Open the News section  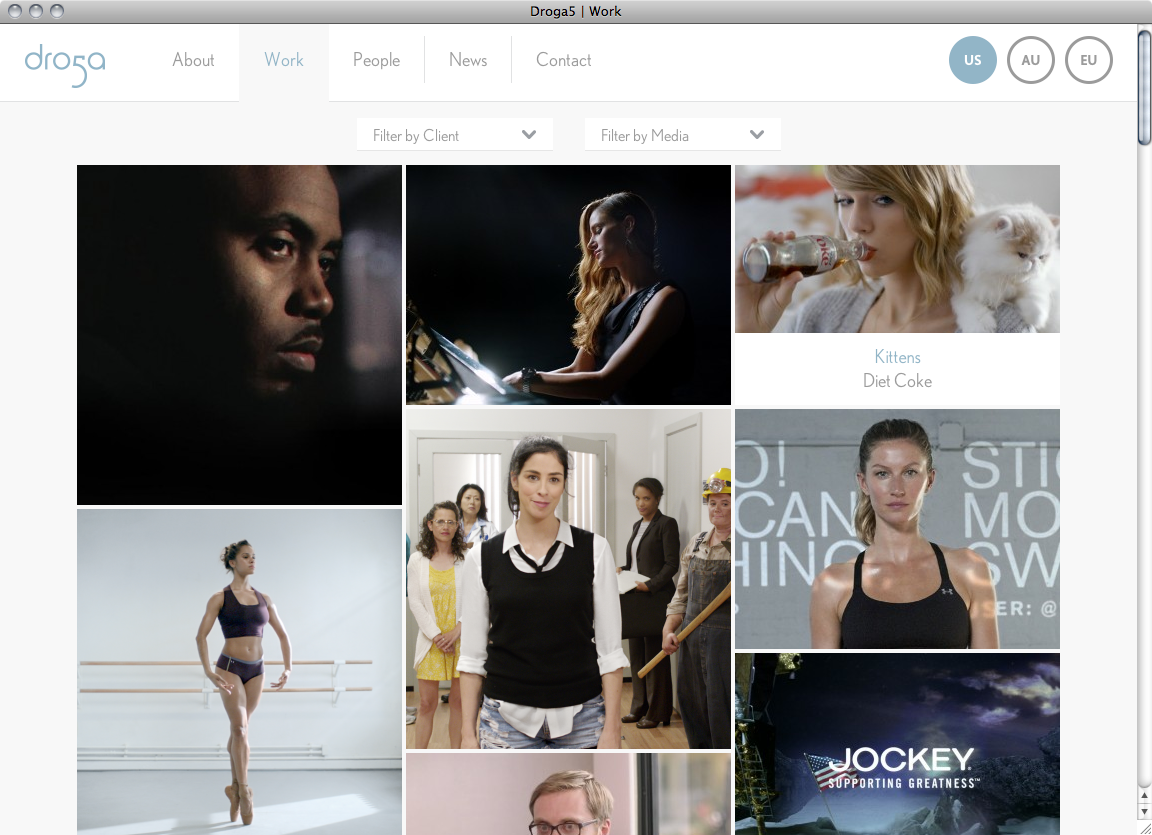tap(468, 60)
